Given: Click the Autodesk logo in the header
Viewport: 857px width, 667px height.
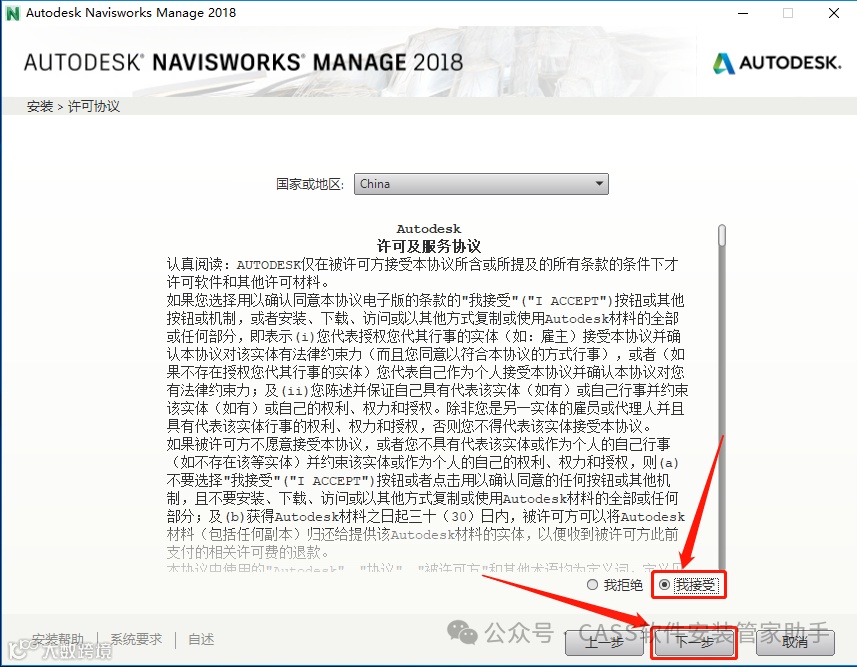Looking at the screenshot, I should coord(777,63).
